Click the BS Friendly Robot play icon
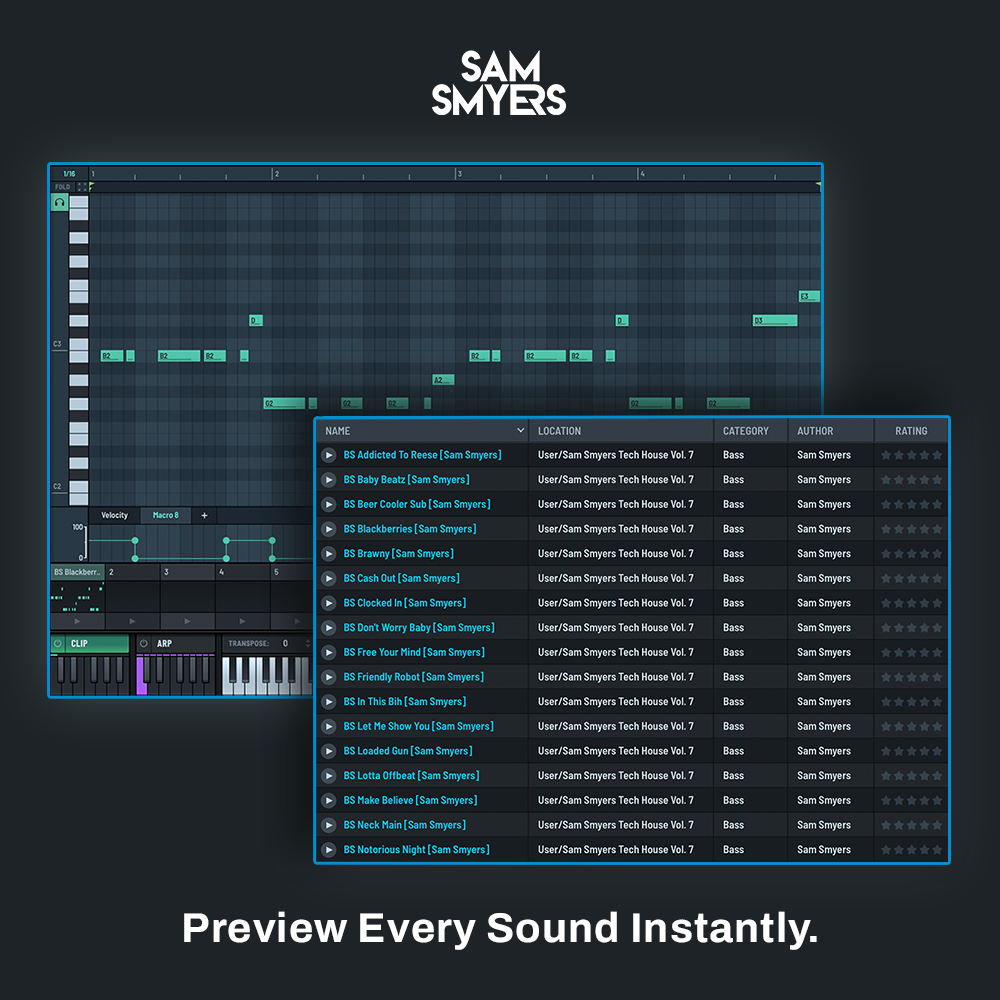 (x=328, y=677)
